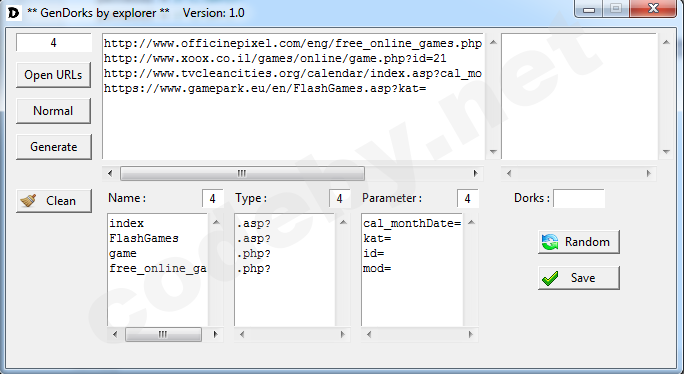Close the GenDorks window
Image resolution: width=684 pixels, height=374 pixels.
653,9
